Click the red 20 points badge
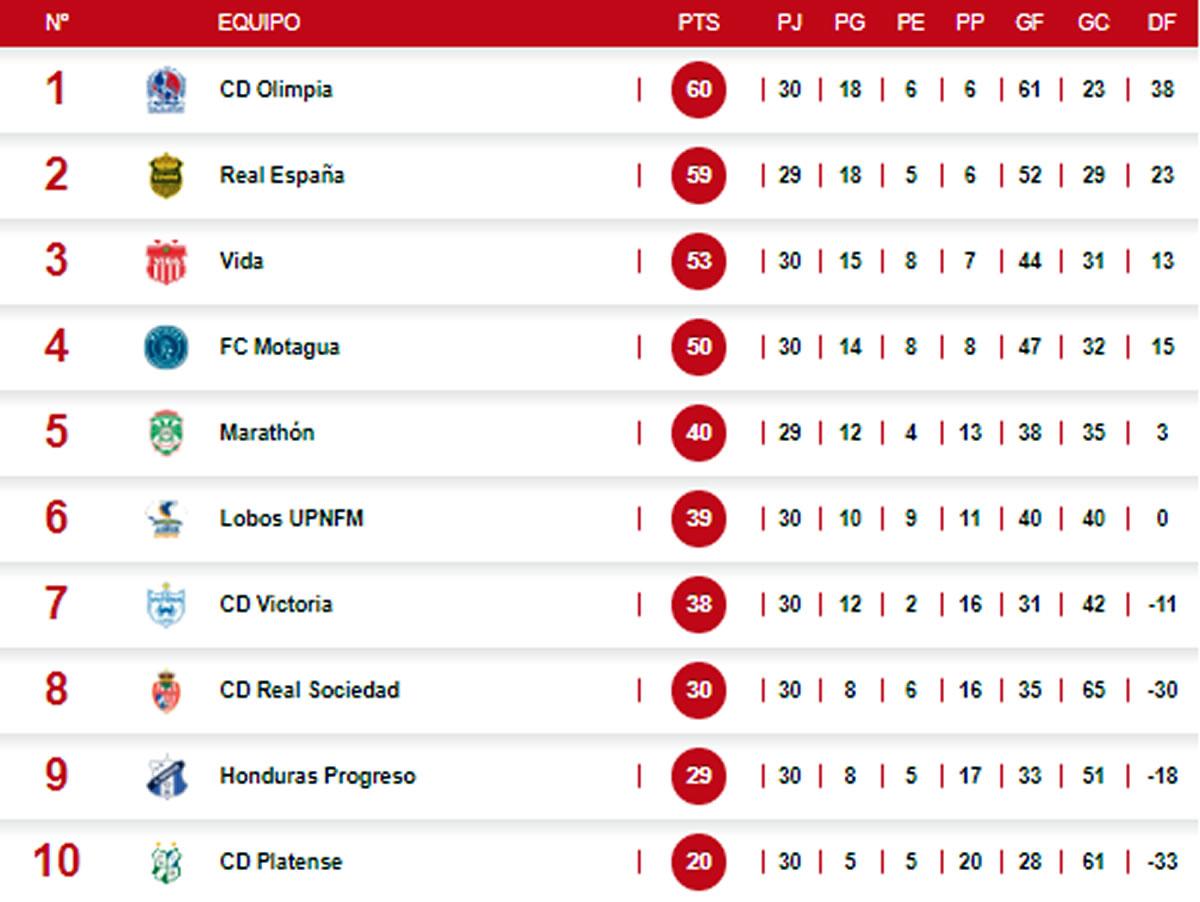Screen dimensions: 1200x902 tap(698, 861)
